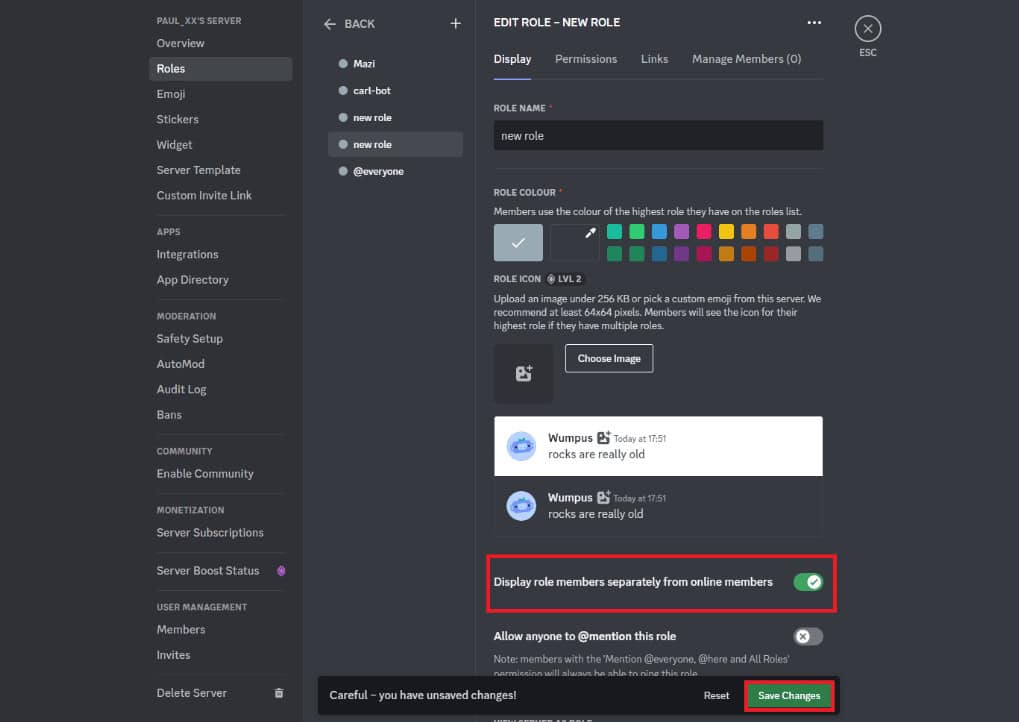
Task: Click Wumpus avatar in dark preview
Action: click(x=521, y=506)
